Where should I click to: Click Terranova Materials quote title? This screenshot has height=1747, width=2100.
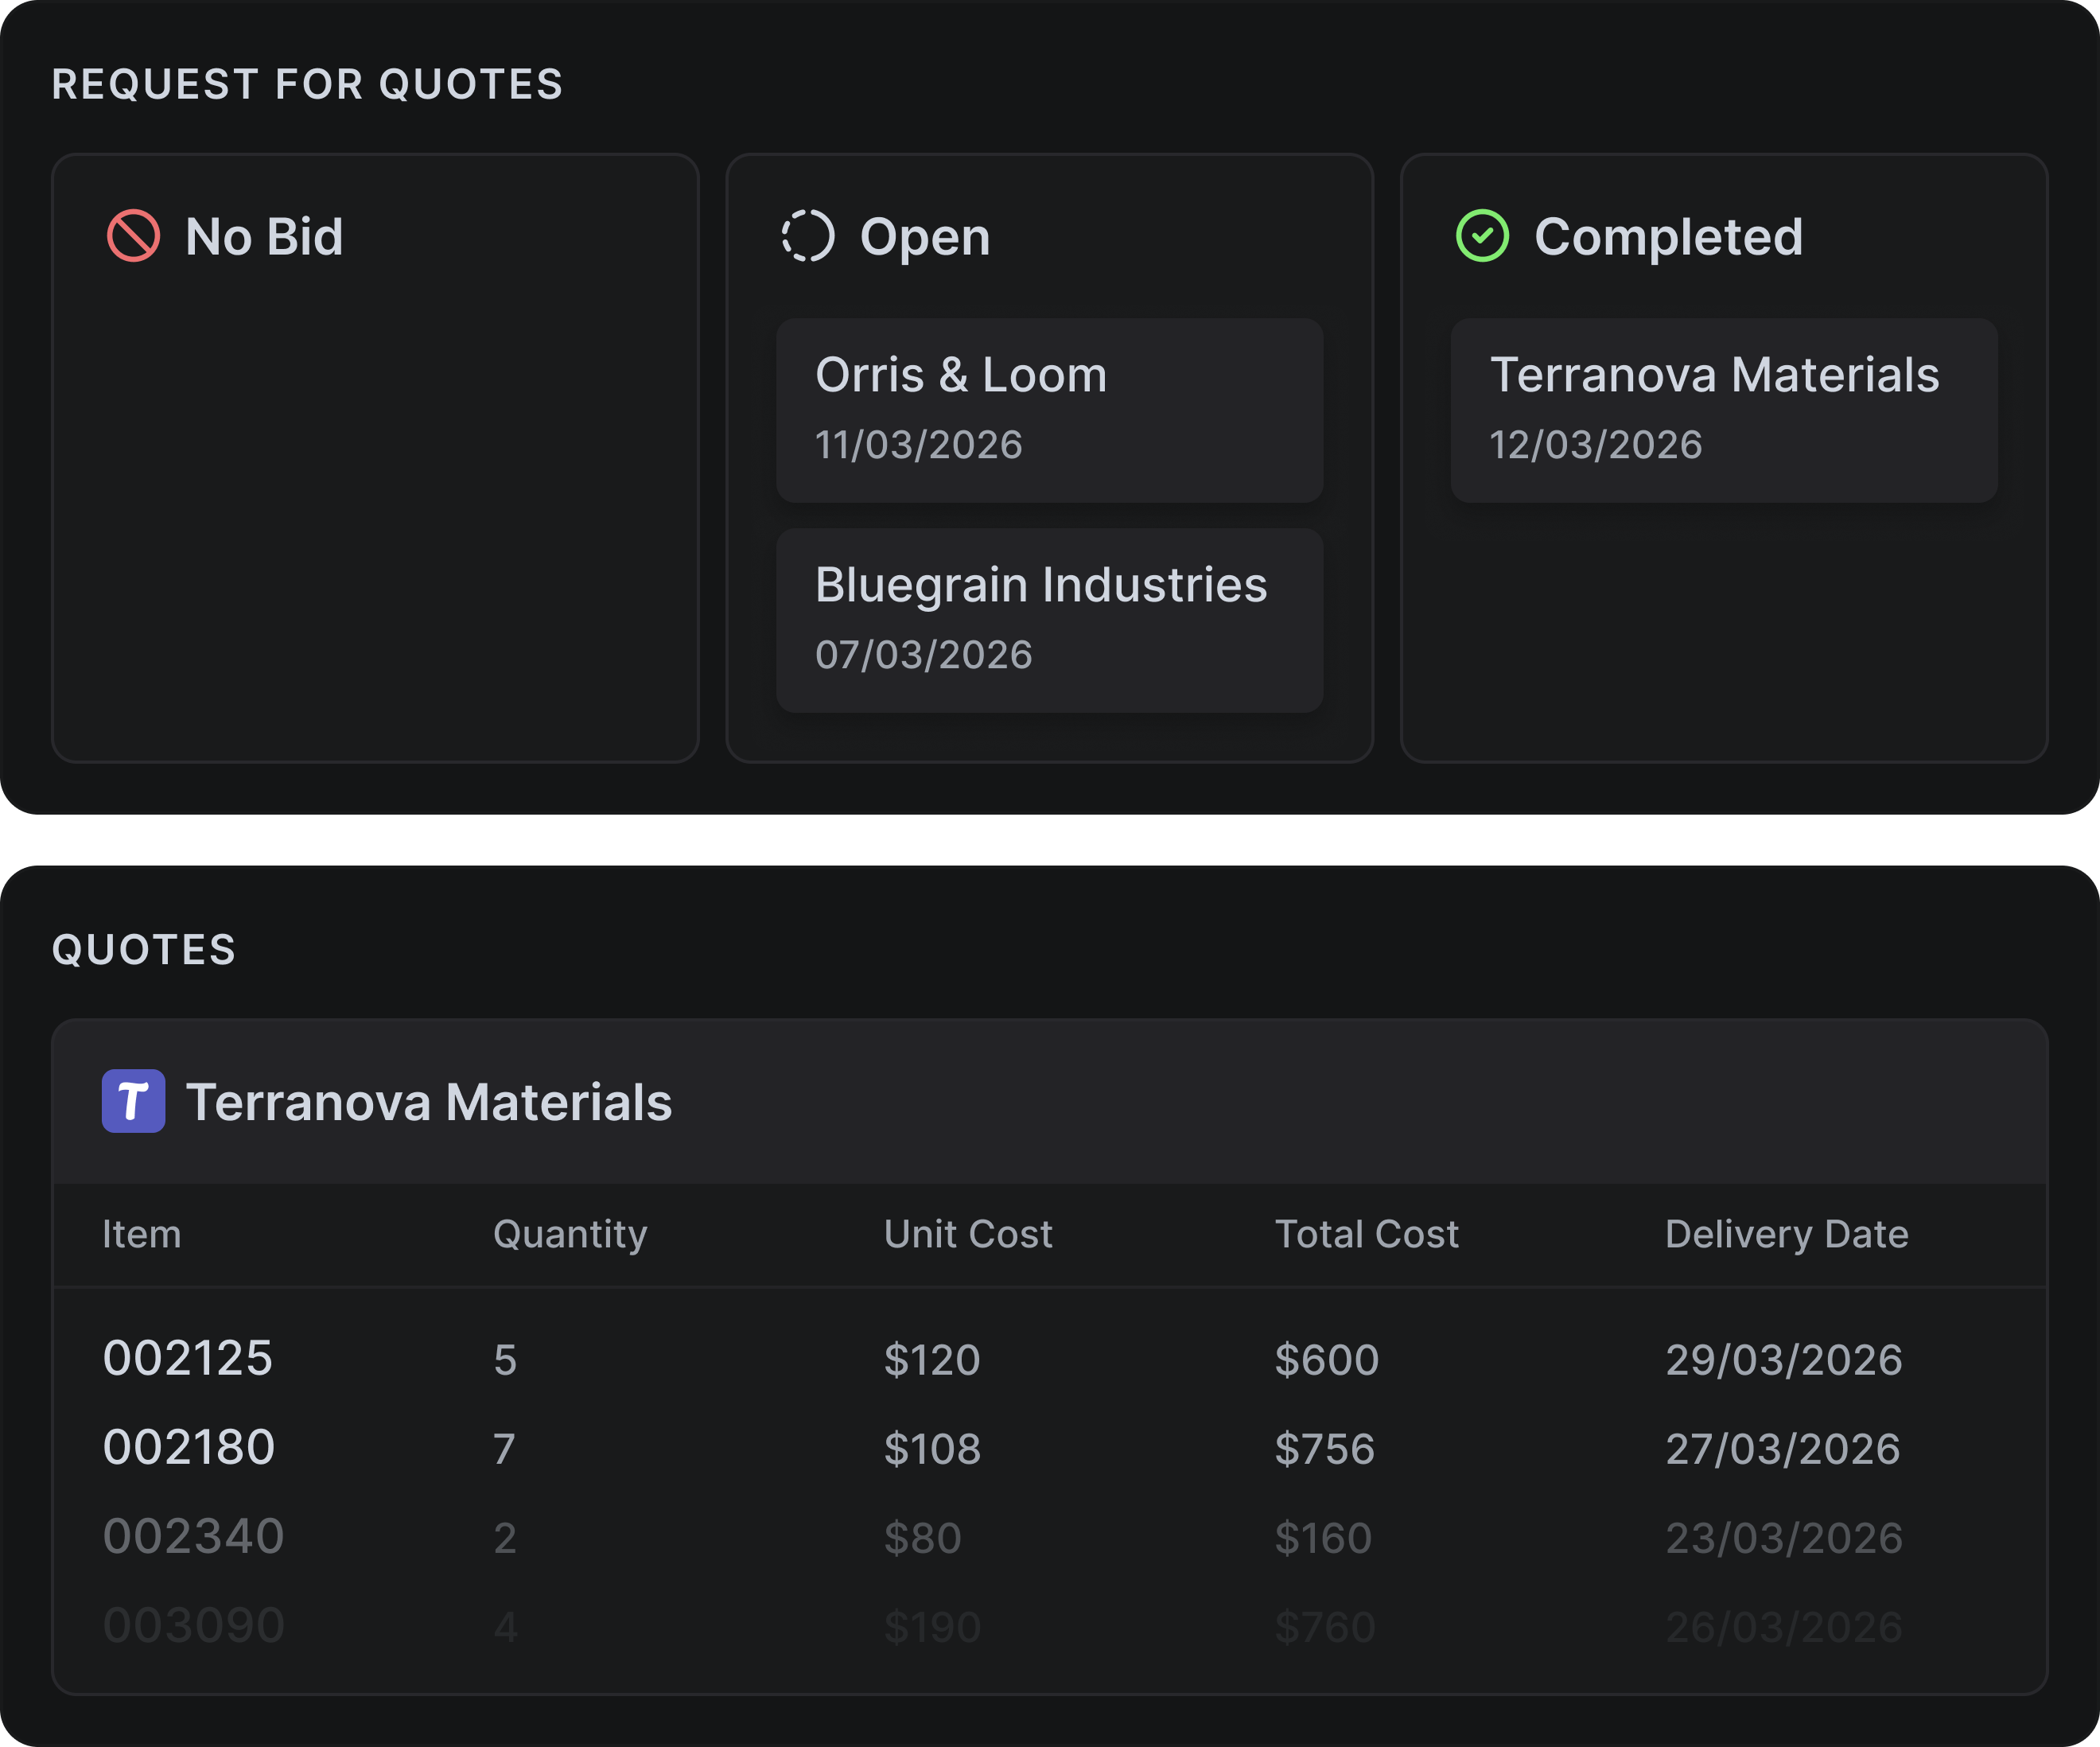pos(429,1102)
